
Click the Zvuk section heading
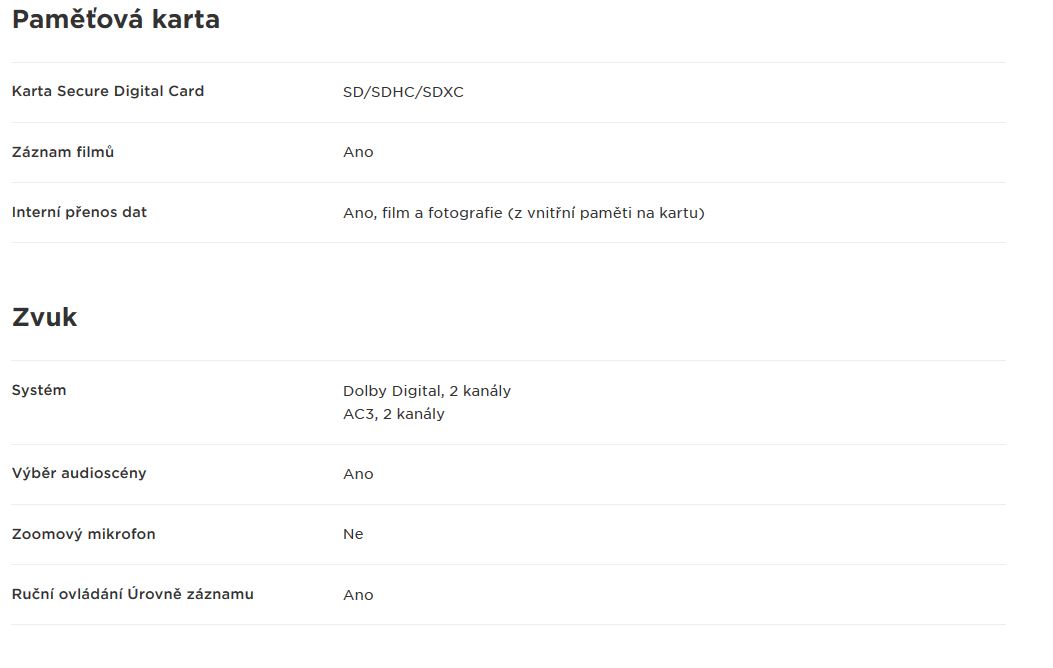(x=44, y=317)
